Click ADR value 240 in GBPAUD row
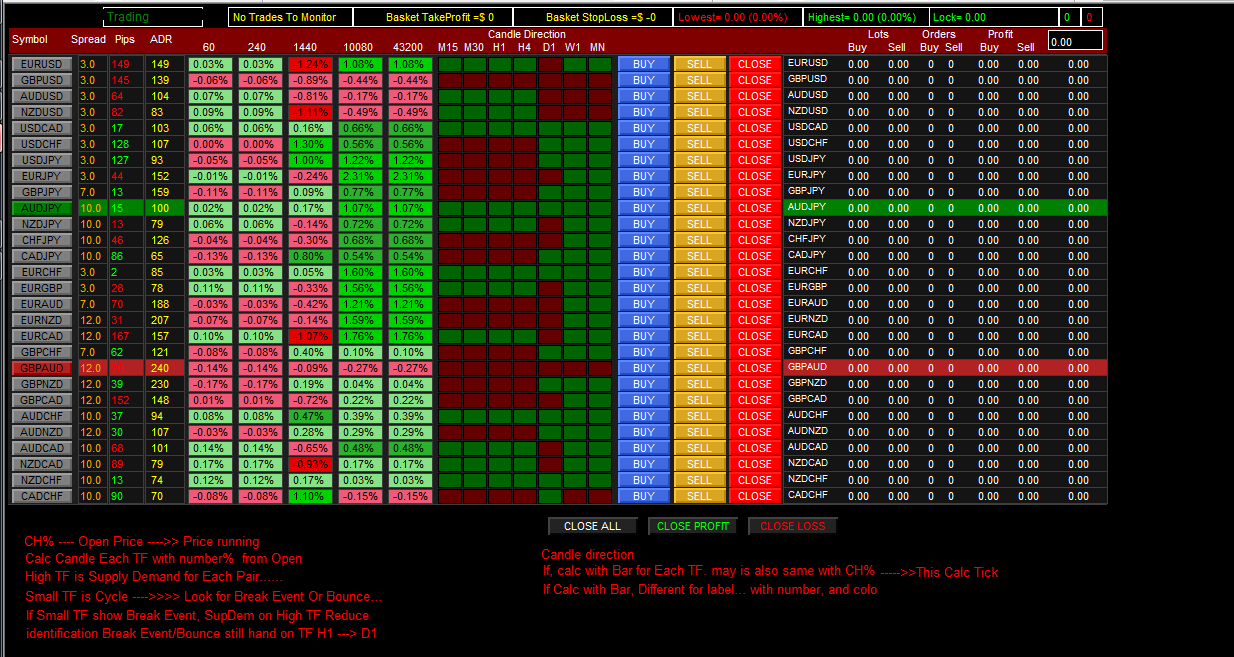Image resolution: width=1234 pixels, height=657 pixels. point(160,368)
